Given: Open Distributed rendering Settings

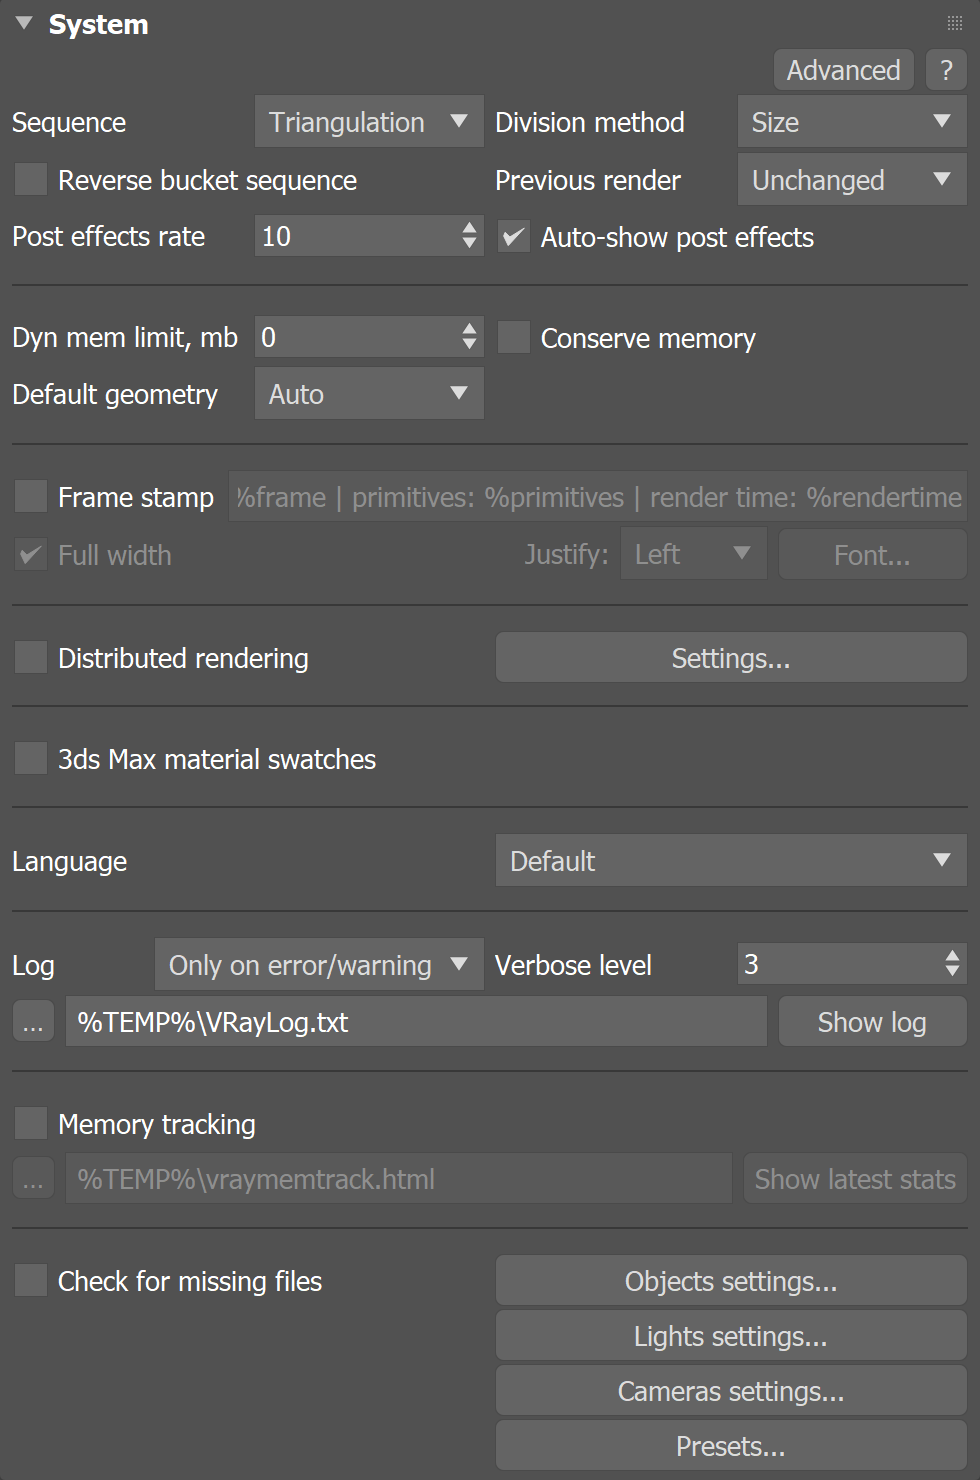Looking at the screenshot, I should pos(730,657).
